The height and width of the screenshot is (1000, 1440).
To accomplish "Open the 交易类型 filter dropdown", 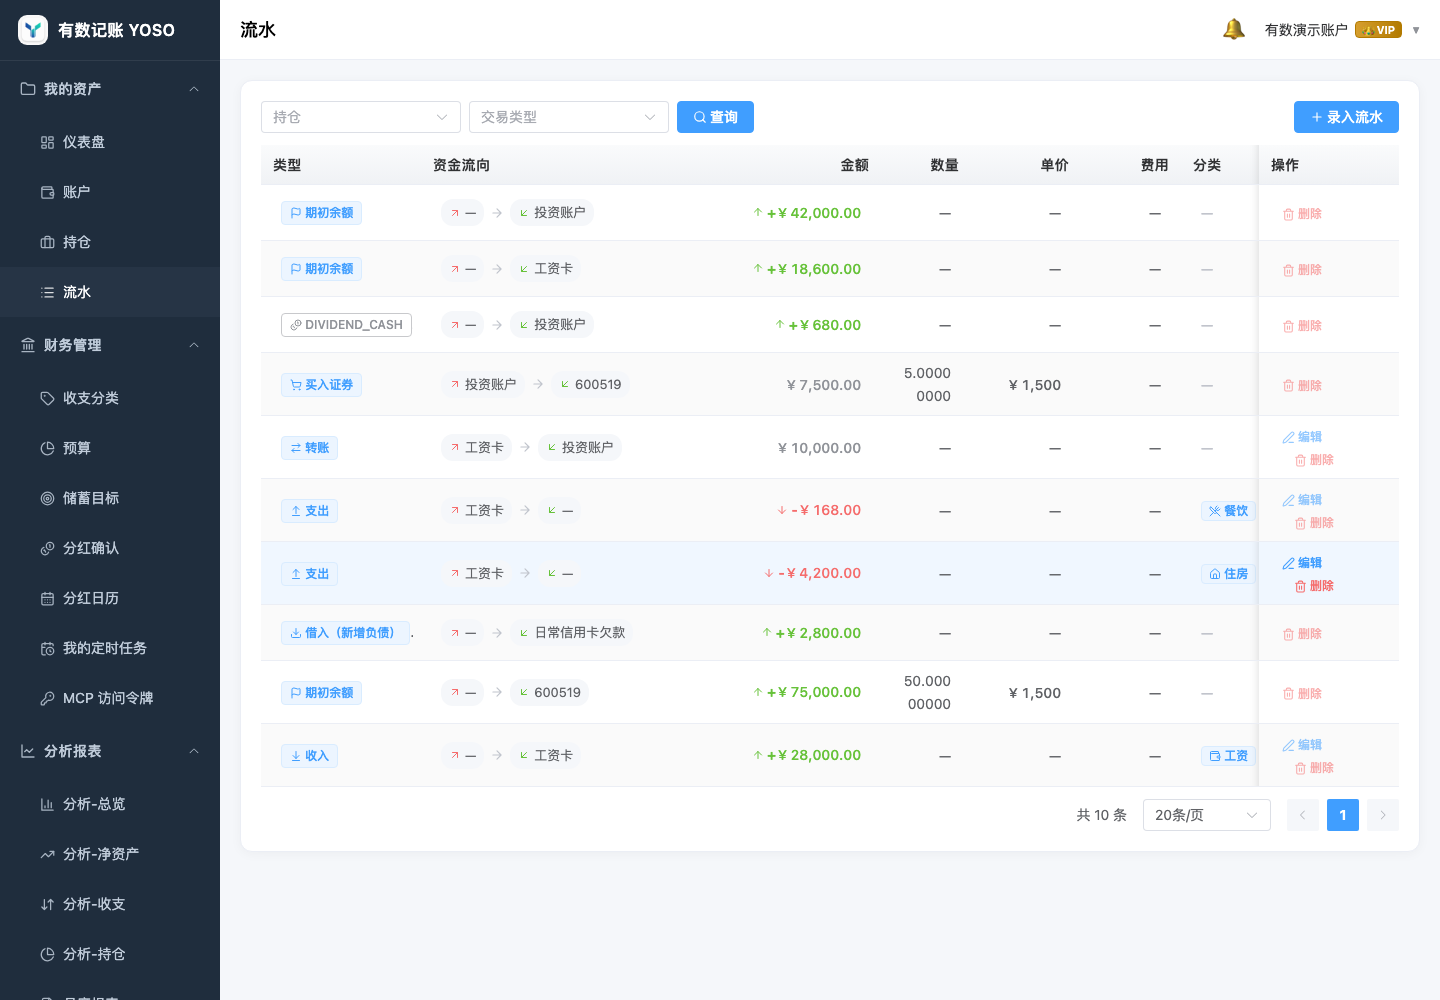I will coord(569,117).
